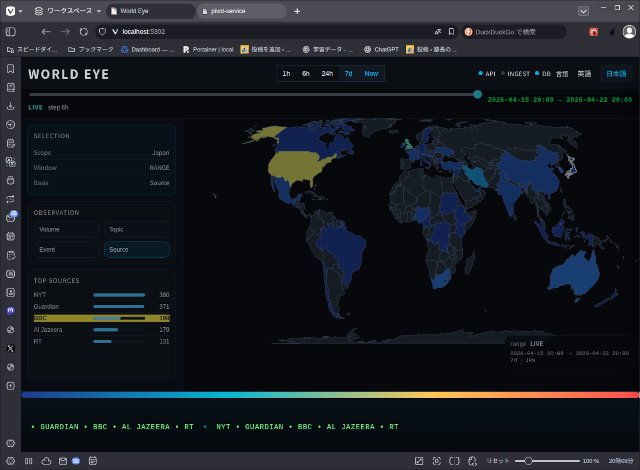Switch observation to Event mode
The height and width of the screenshot is (470, 640).
(66, 250)
